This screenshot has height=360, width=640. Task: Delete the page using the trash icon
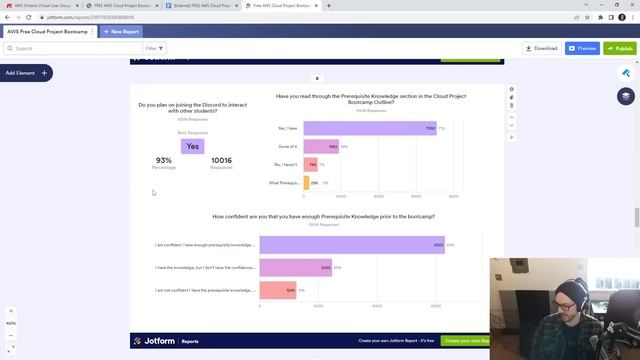tap(511, 106)
